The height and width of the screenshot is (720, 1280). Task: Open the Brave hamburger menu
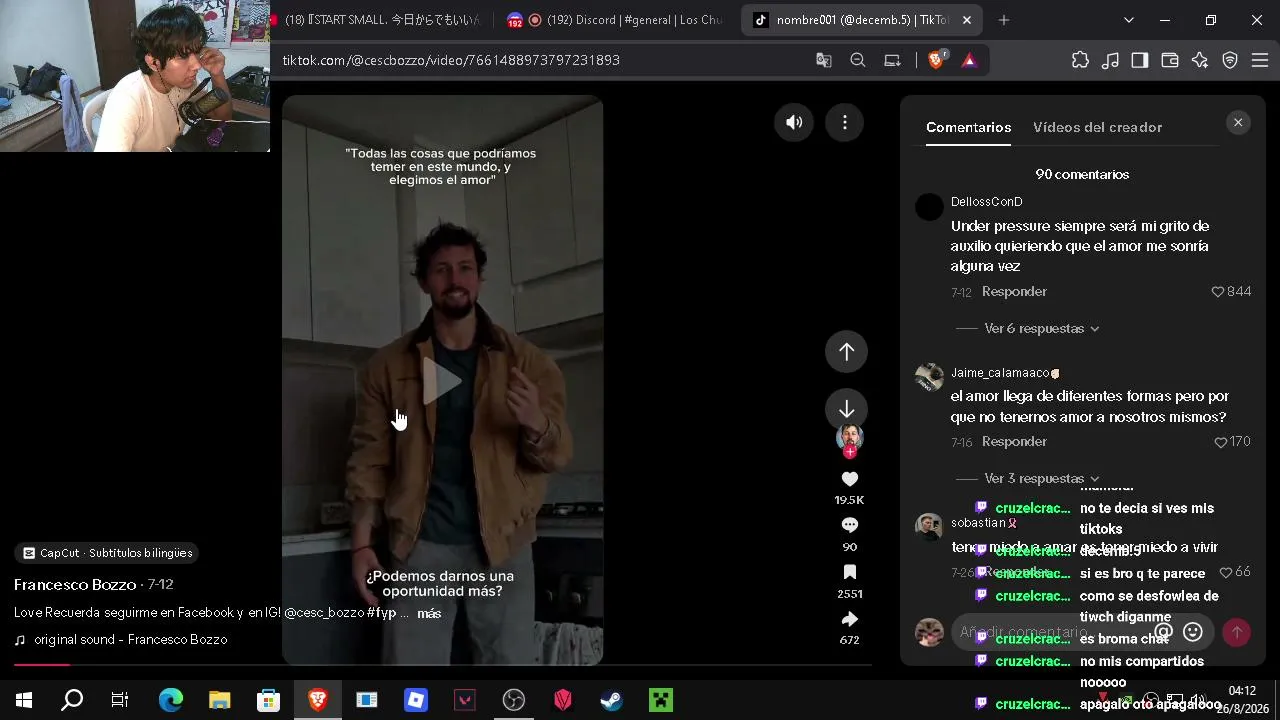coord(1260,60)
